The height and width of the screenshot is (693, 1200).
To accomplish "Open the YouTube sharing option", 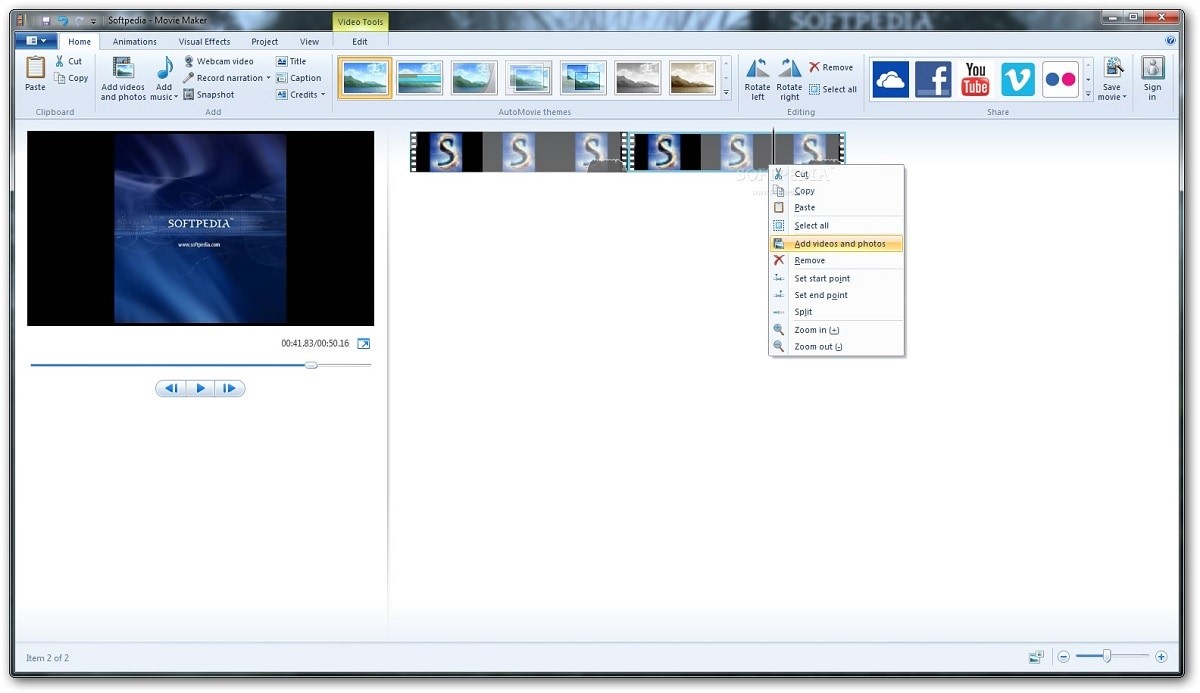I will [974, 78].
